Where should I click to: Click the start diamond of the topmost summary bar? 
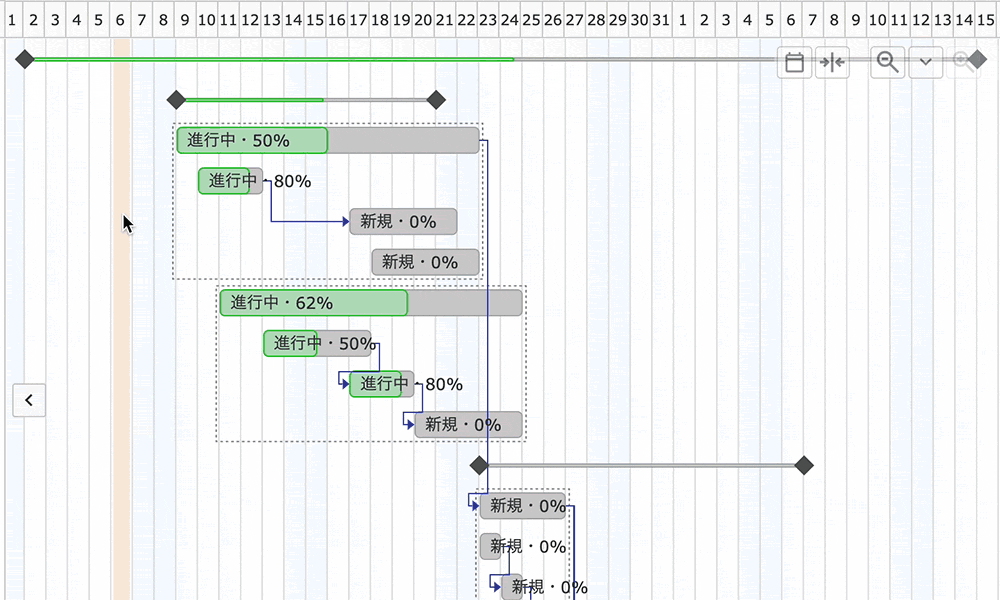(x=25, y=59)
